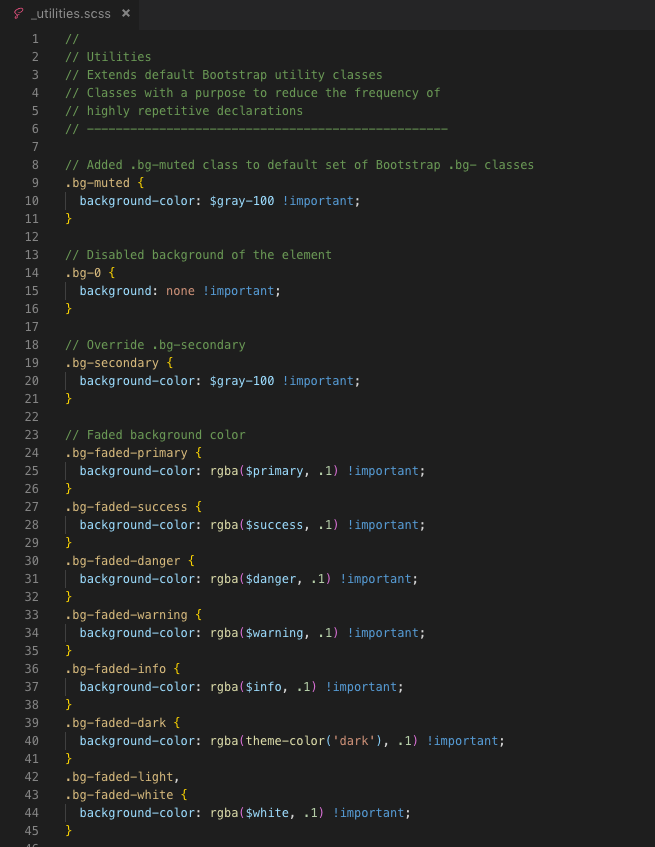This screenshot has width=655, height=847.
Task: Click line number 10 in the gutter
Action: coord(32,201)
